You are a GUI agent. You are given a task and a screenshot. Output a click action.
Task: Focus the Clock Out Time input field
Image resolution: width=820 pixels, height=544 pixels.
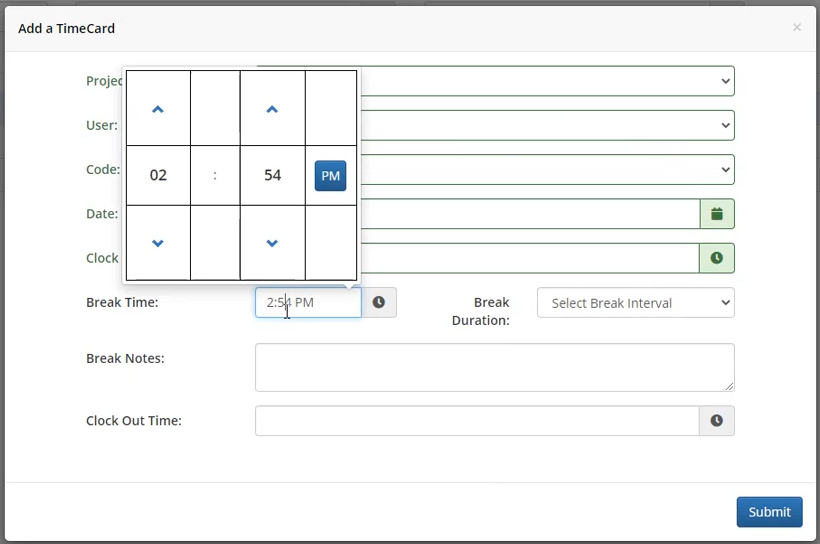(476, 421)
